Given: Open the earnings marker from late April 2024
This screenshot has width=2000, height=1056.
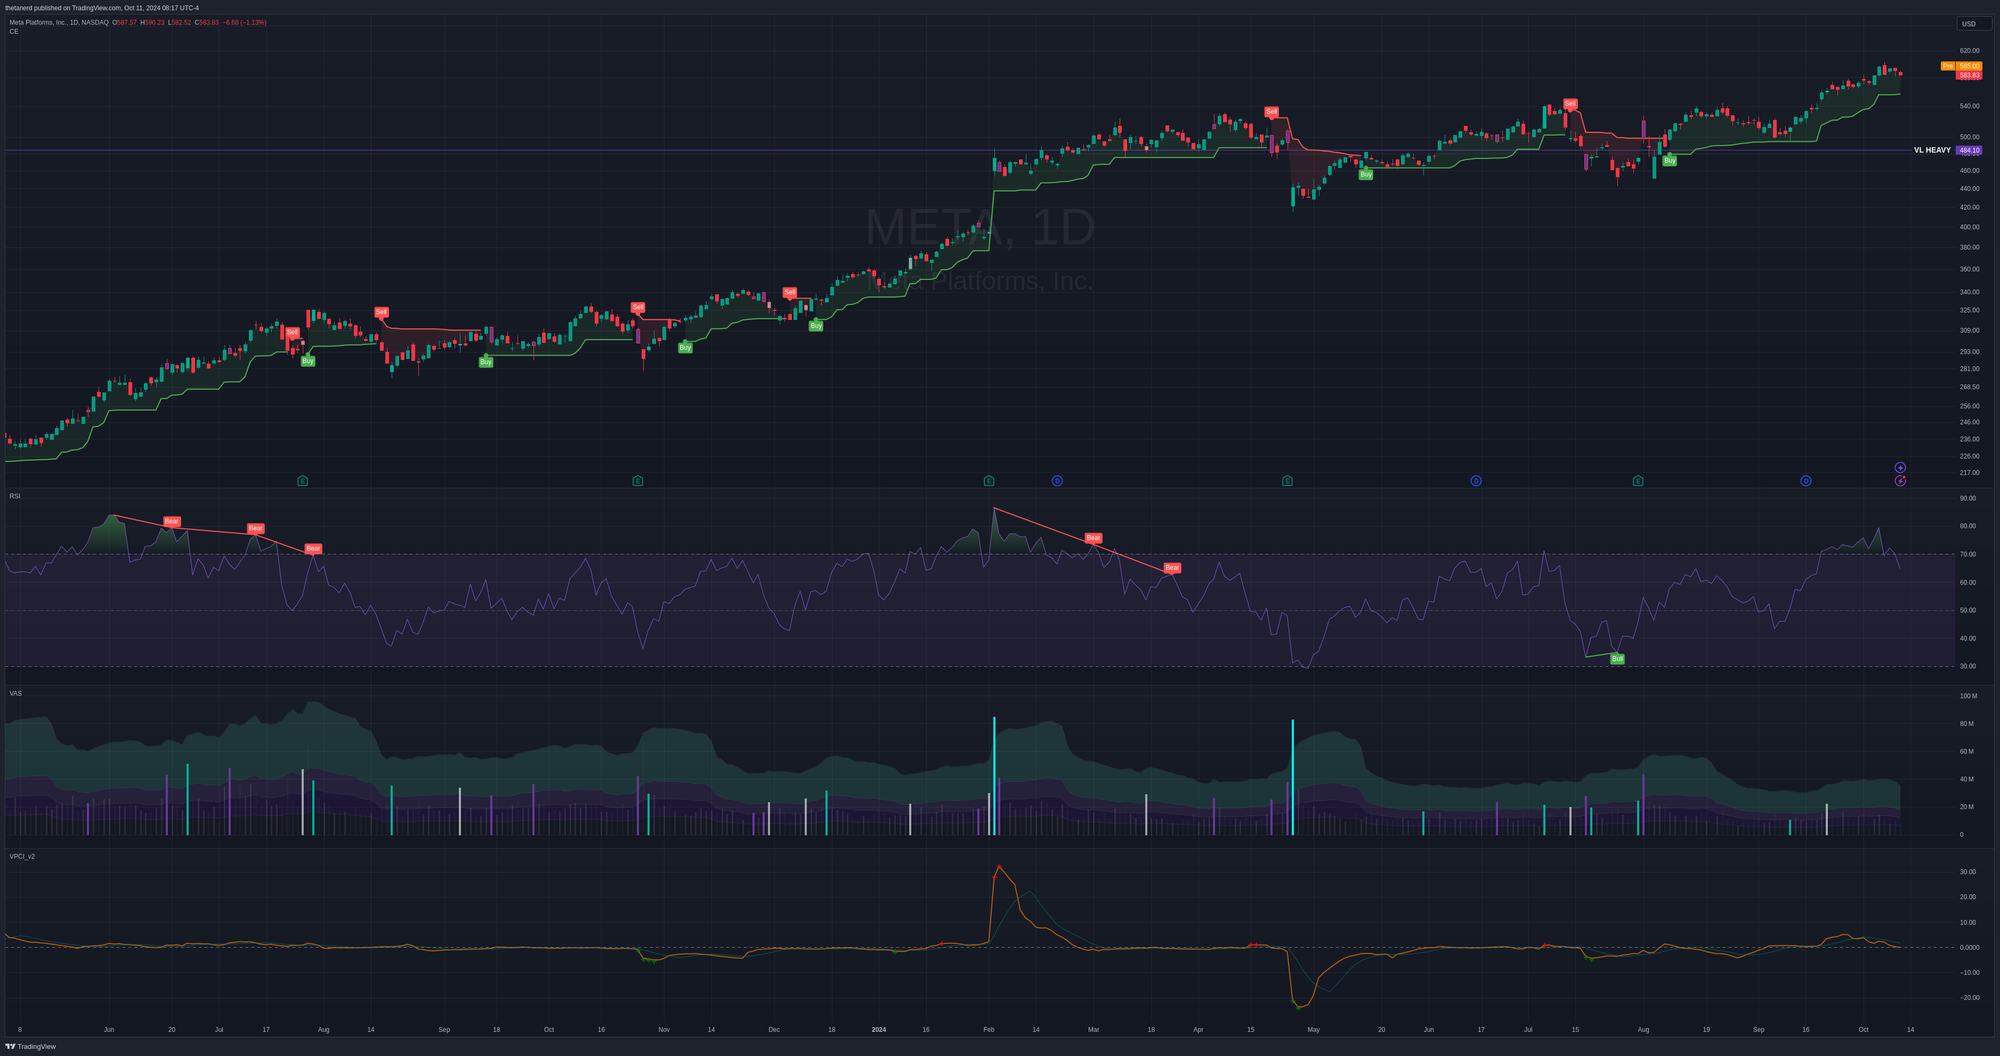Looking at the screenshot, I should 1287,481.
